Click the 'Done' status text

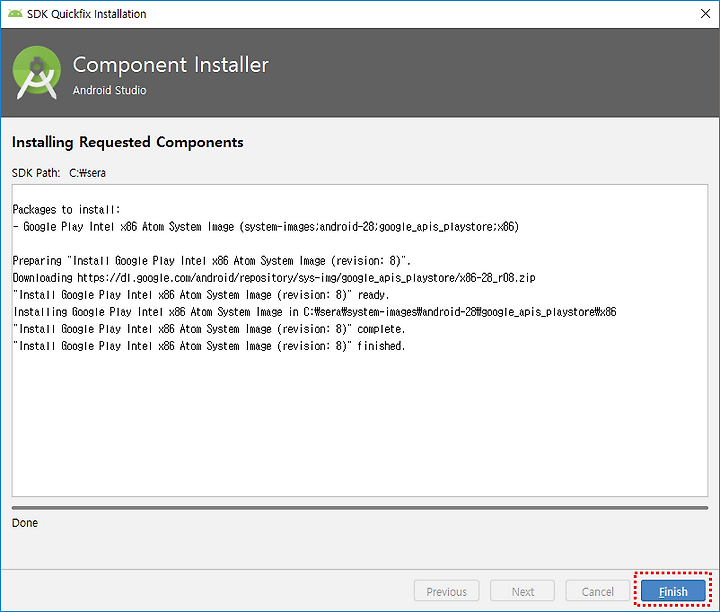coord(25,523)
